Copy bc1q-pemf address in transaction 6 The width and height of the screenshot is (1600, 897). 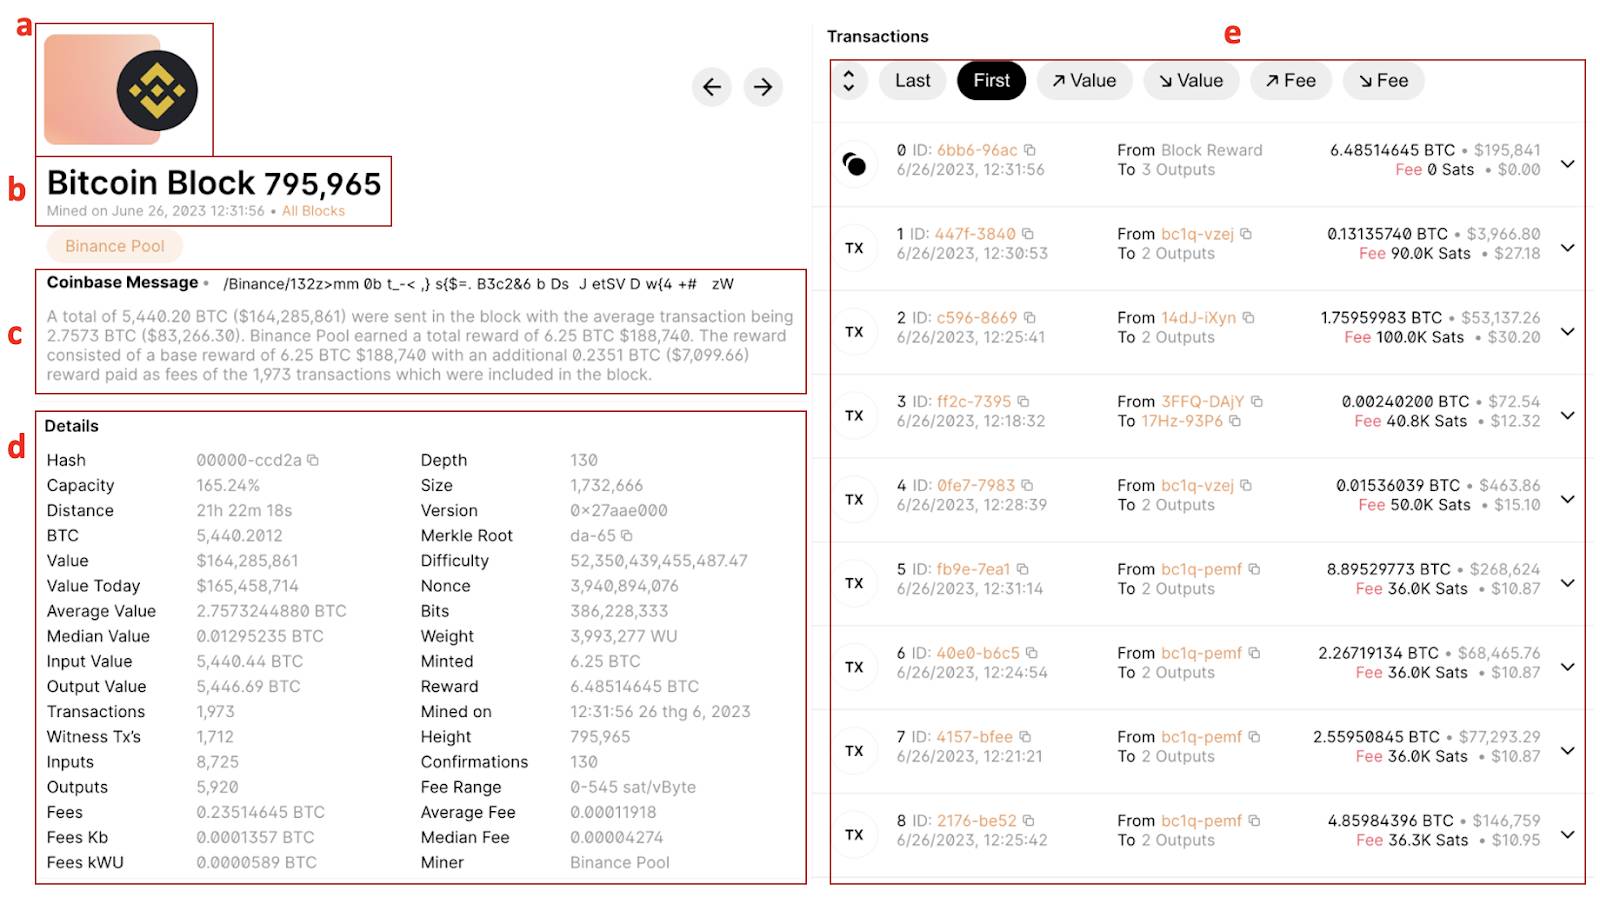point(1254,653)
